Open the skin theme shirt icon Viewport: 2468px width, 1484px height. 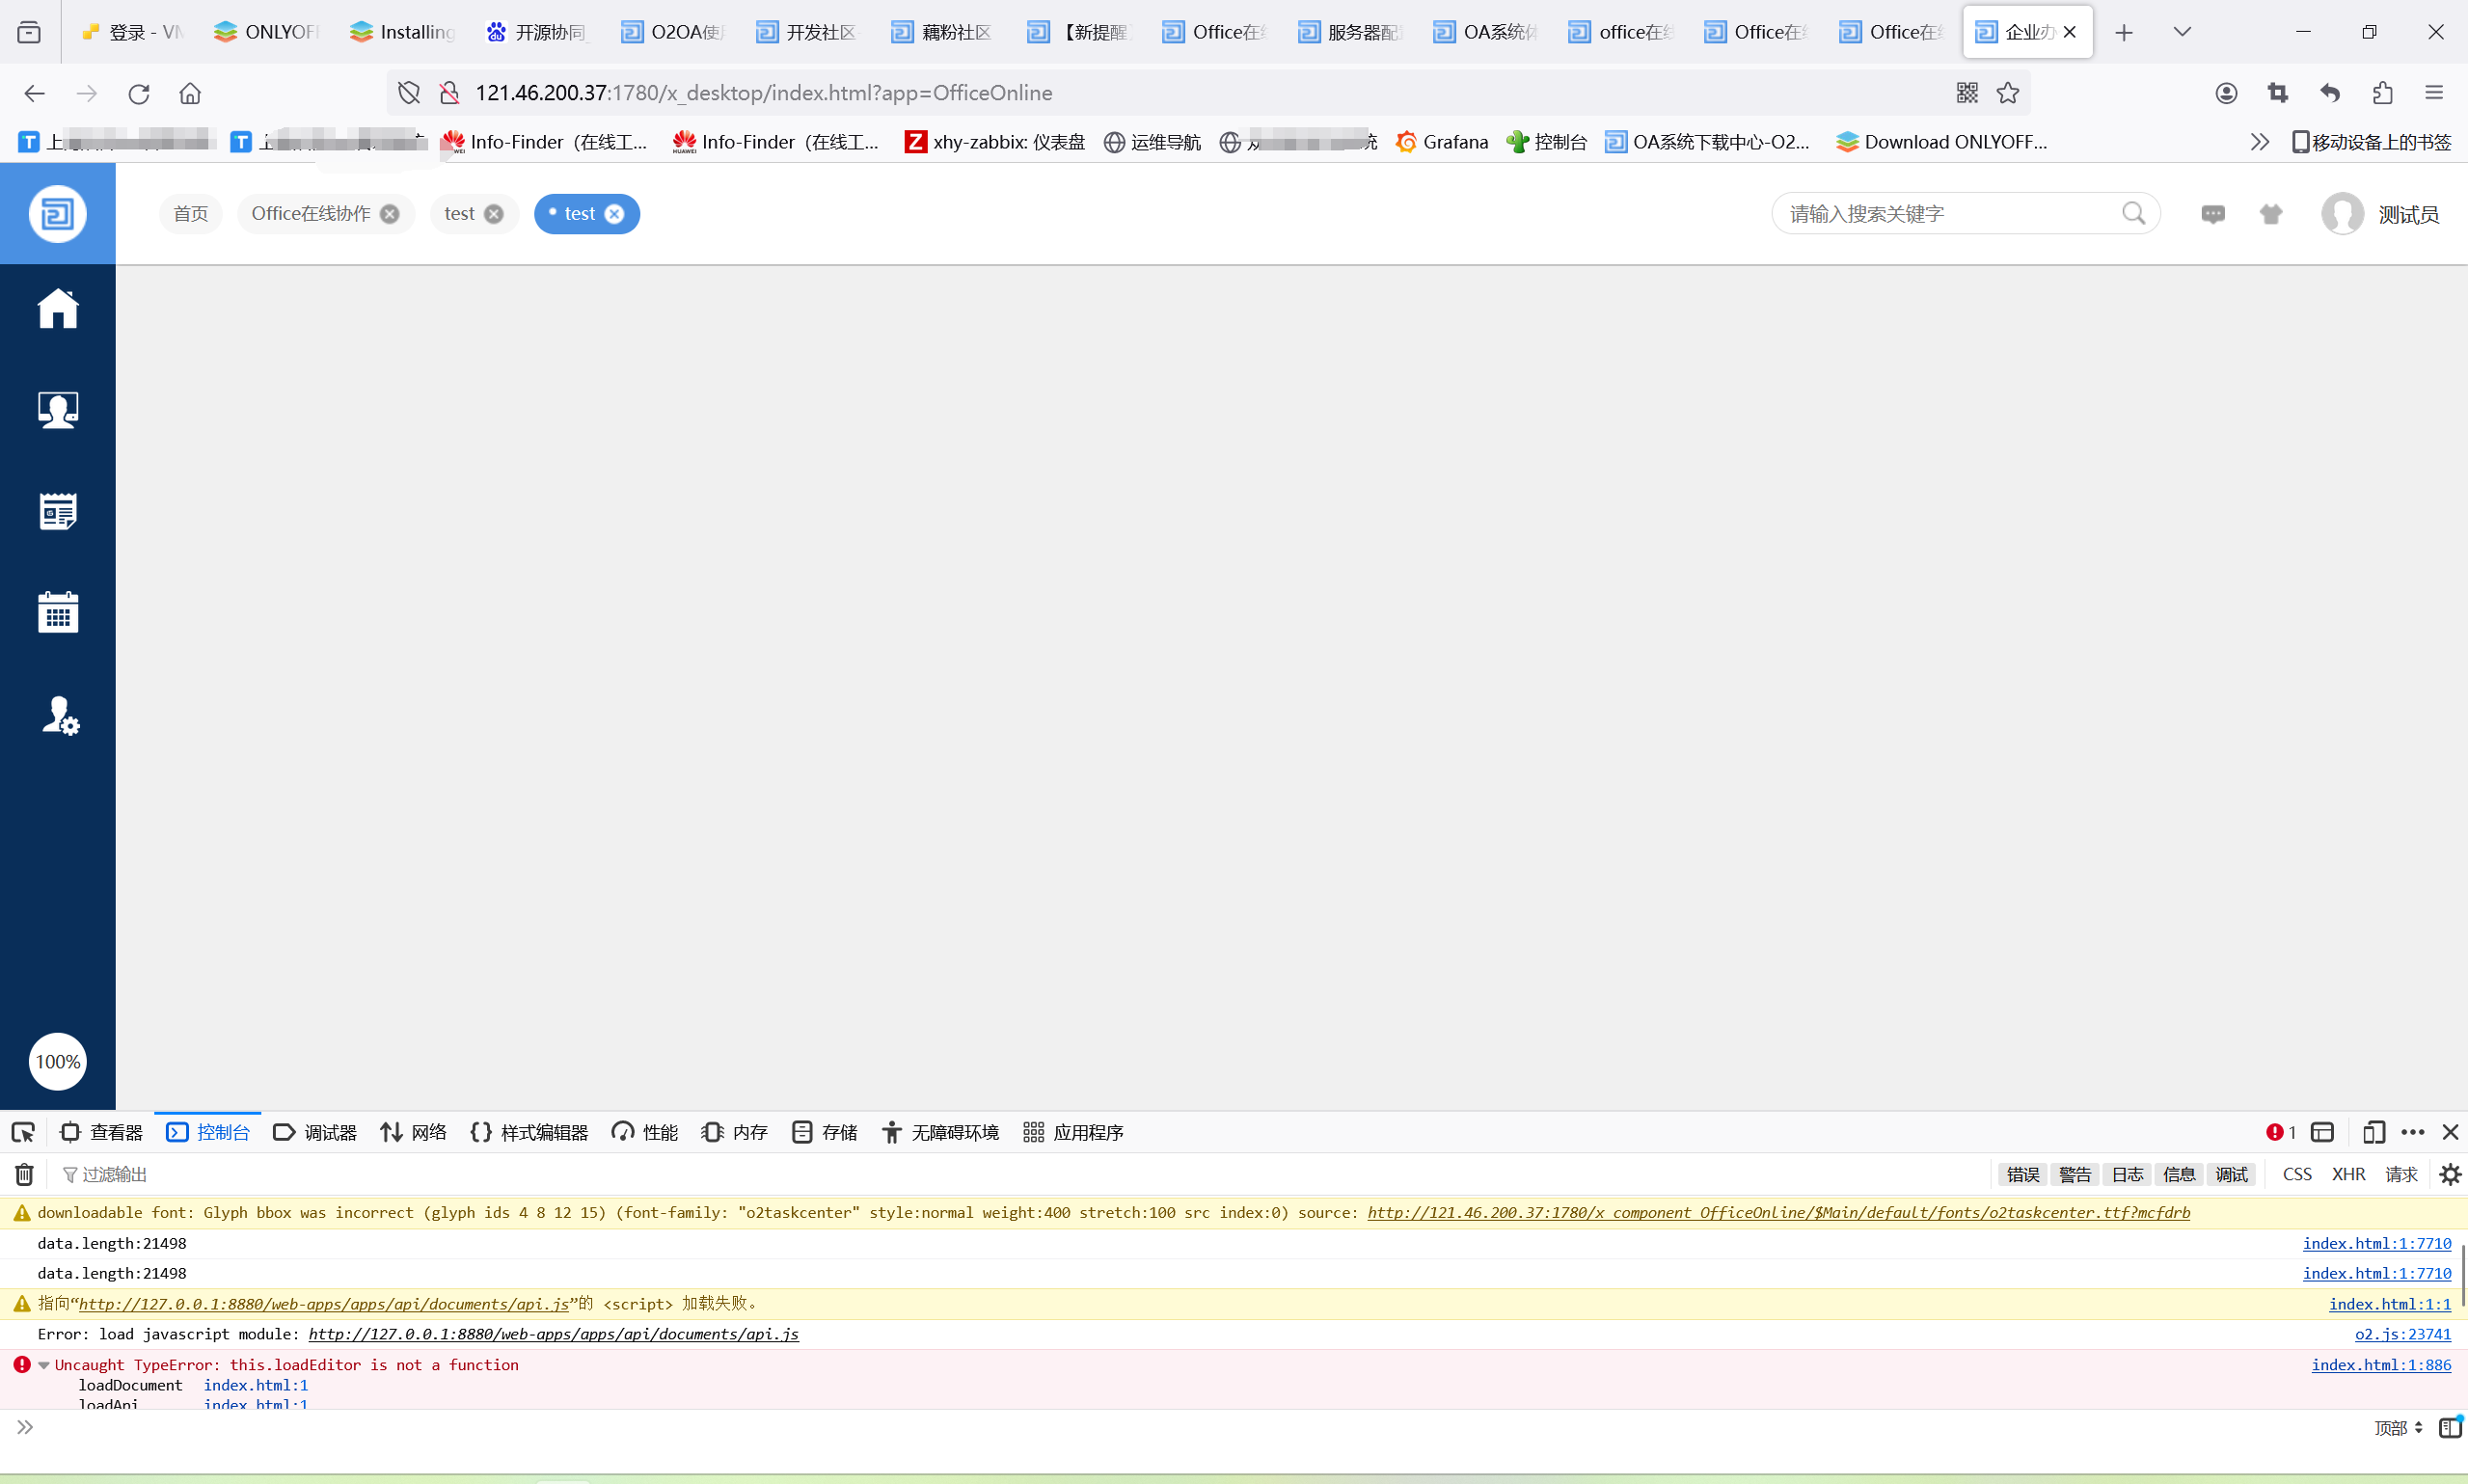[2271, 214]
